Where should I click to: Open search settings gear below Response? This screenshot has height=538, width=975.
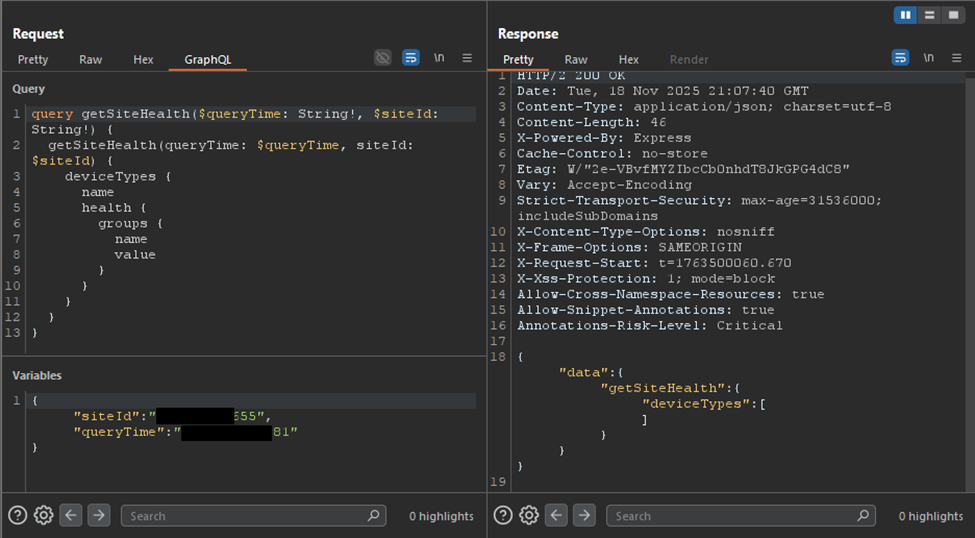point(529,516)
